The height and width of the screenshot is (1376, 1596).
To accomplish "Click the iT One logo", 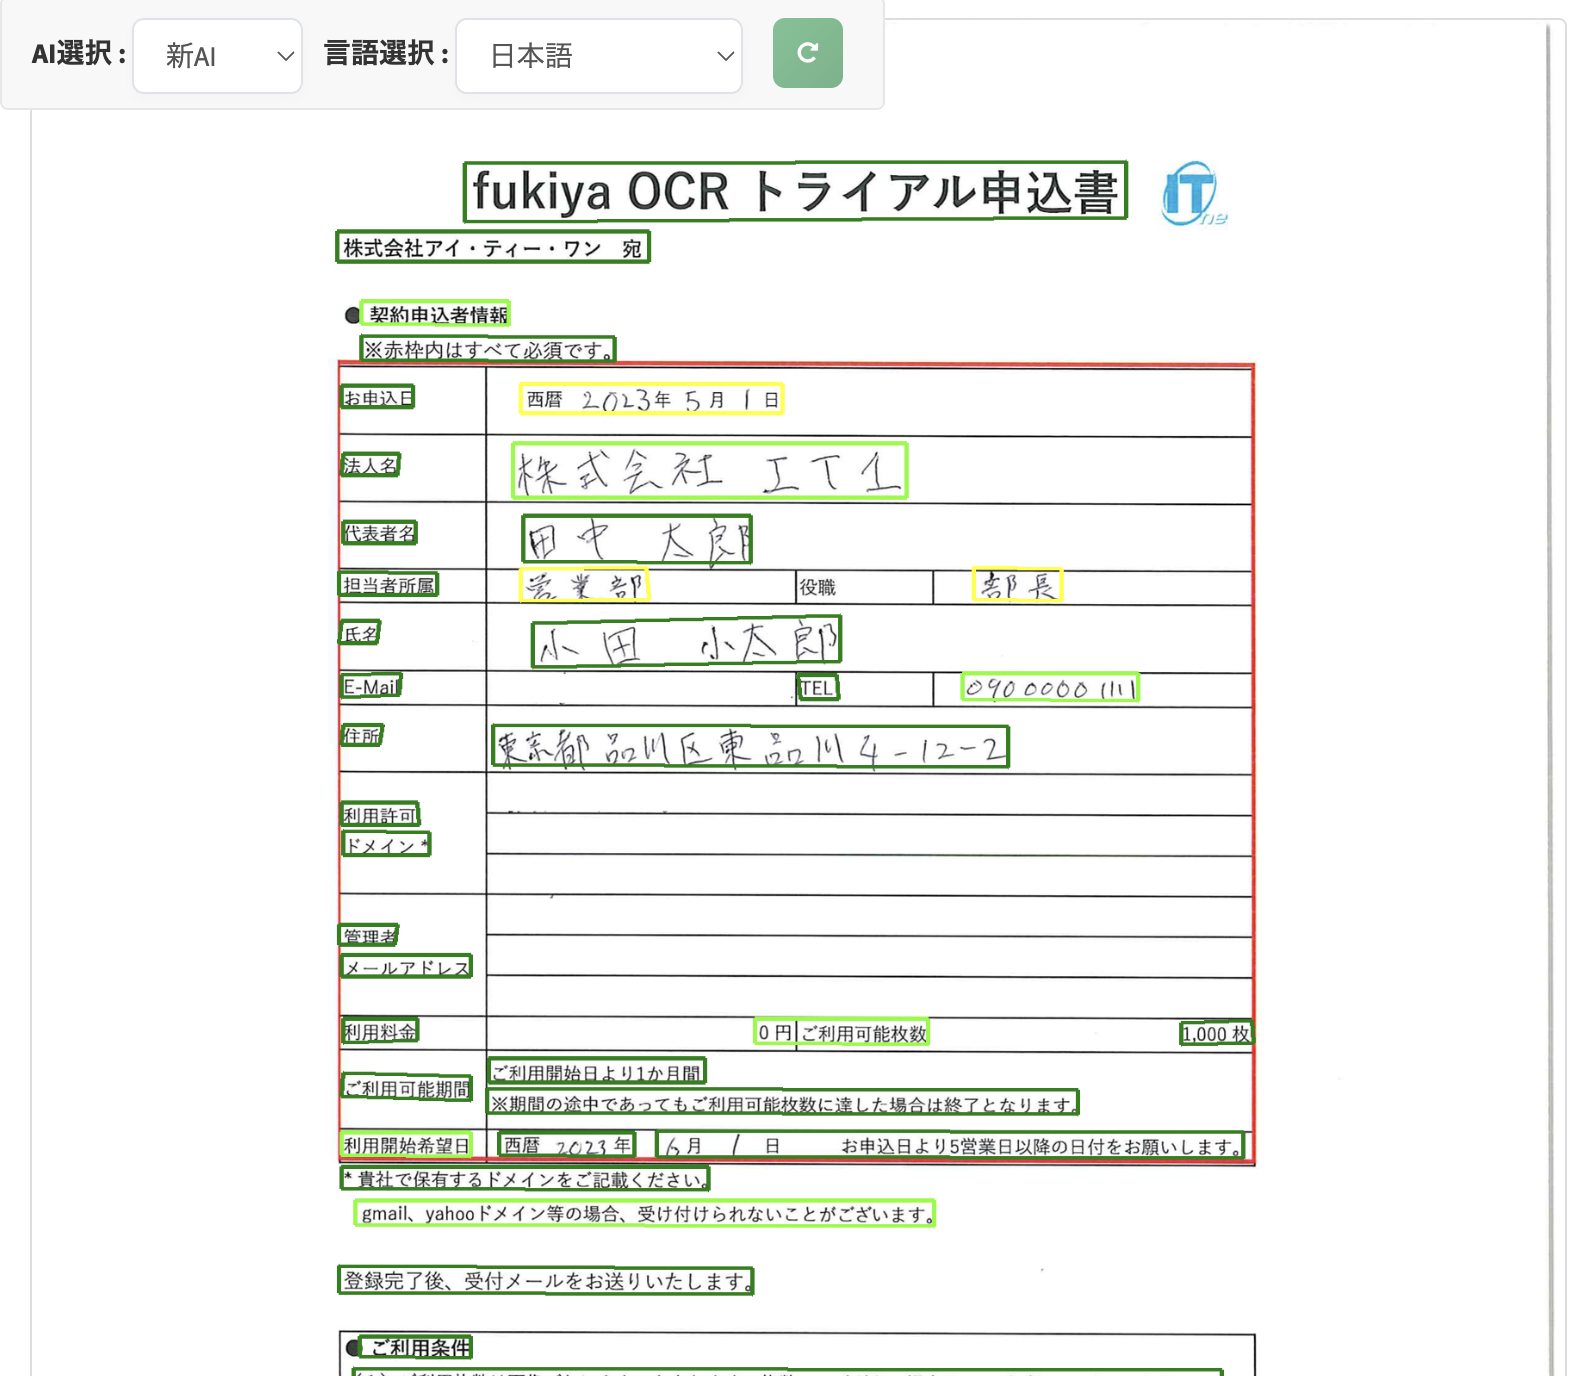I will coord(1193,193).
